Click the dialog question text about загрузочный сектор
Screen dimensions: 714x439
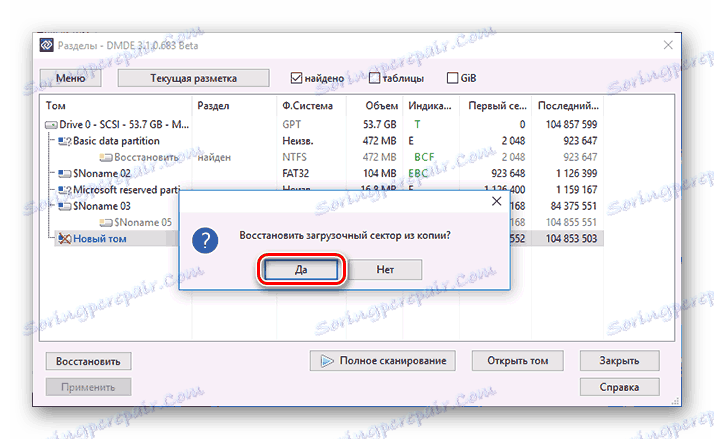tap(345, 236)
